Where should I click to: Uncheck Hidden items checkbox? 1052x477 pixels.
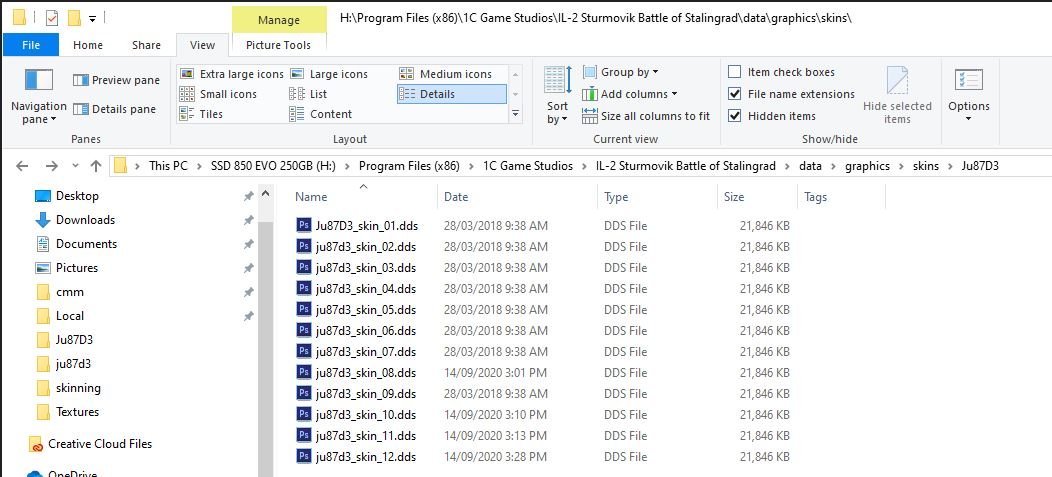735,116
